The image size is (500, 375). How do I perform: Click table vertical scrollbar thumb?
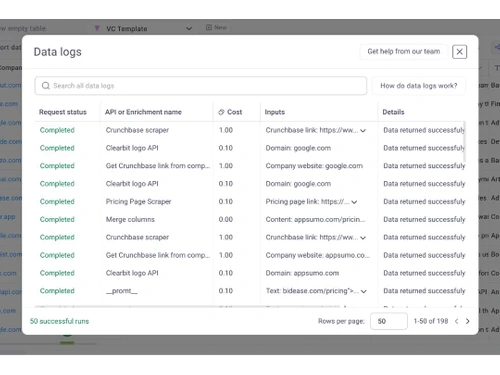(464, 142)
